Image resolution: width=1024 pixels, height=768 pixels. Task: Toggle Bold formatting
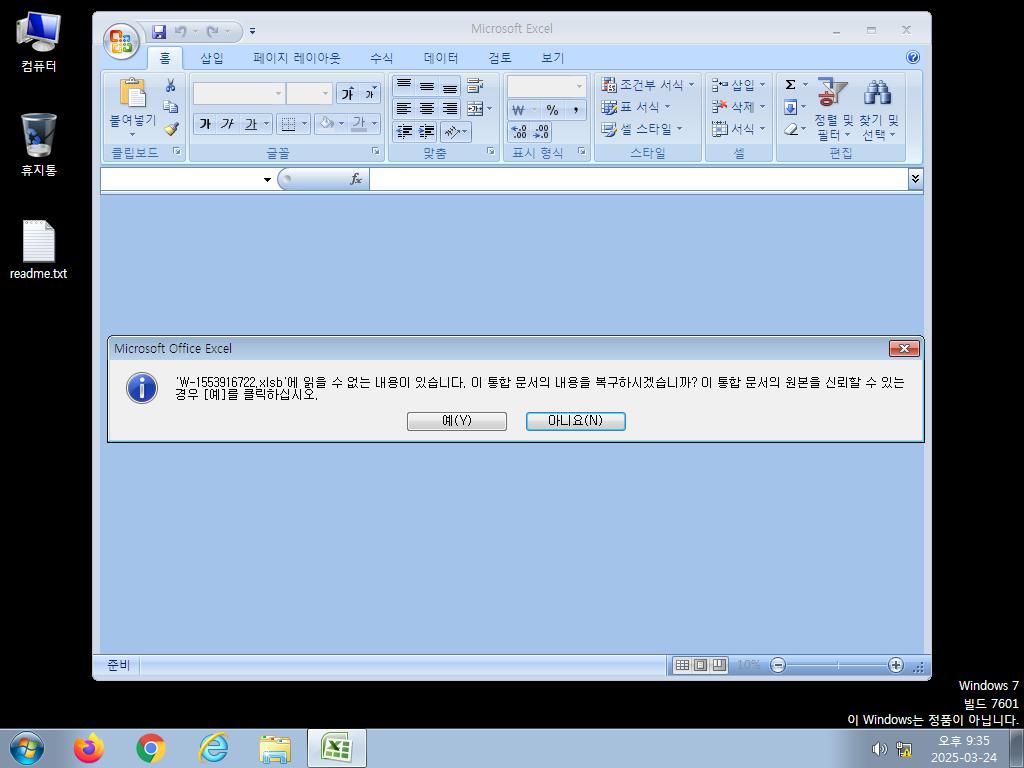205,123
